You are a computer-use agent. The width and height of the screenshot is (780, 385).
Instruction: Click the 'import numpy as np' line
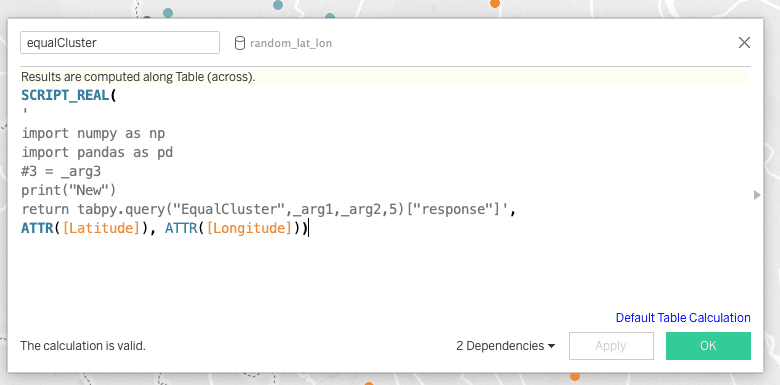pos(93,134)
